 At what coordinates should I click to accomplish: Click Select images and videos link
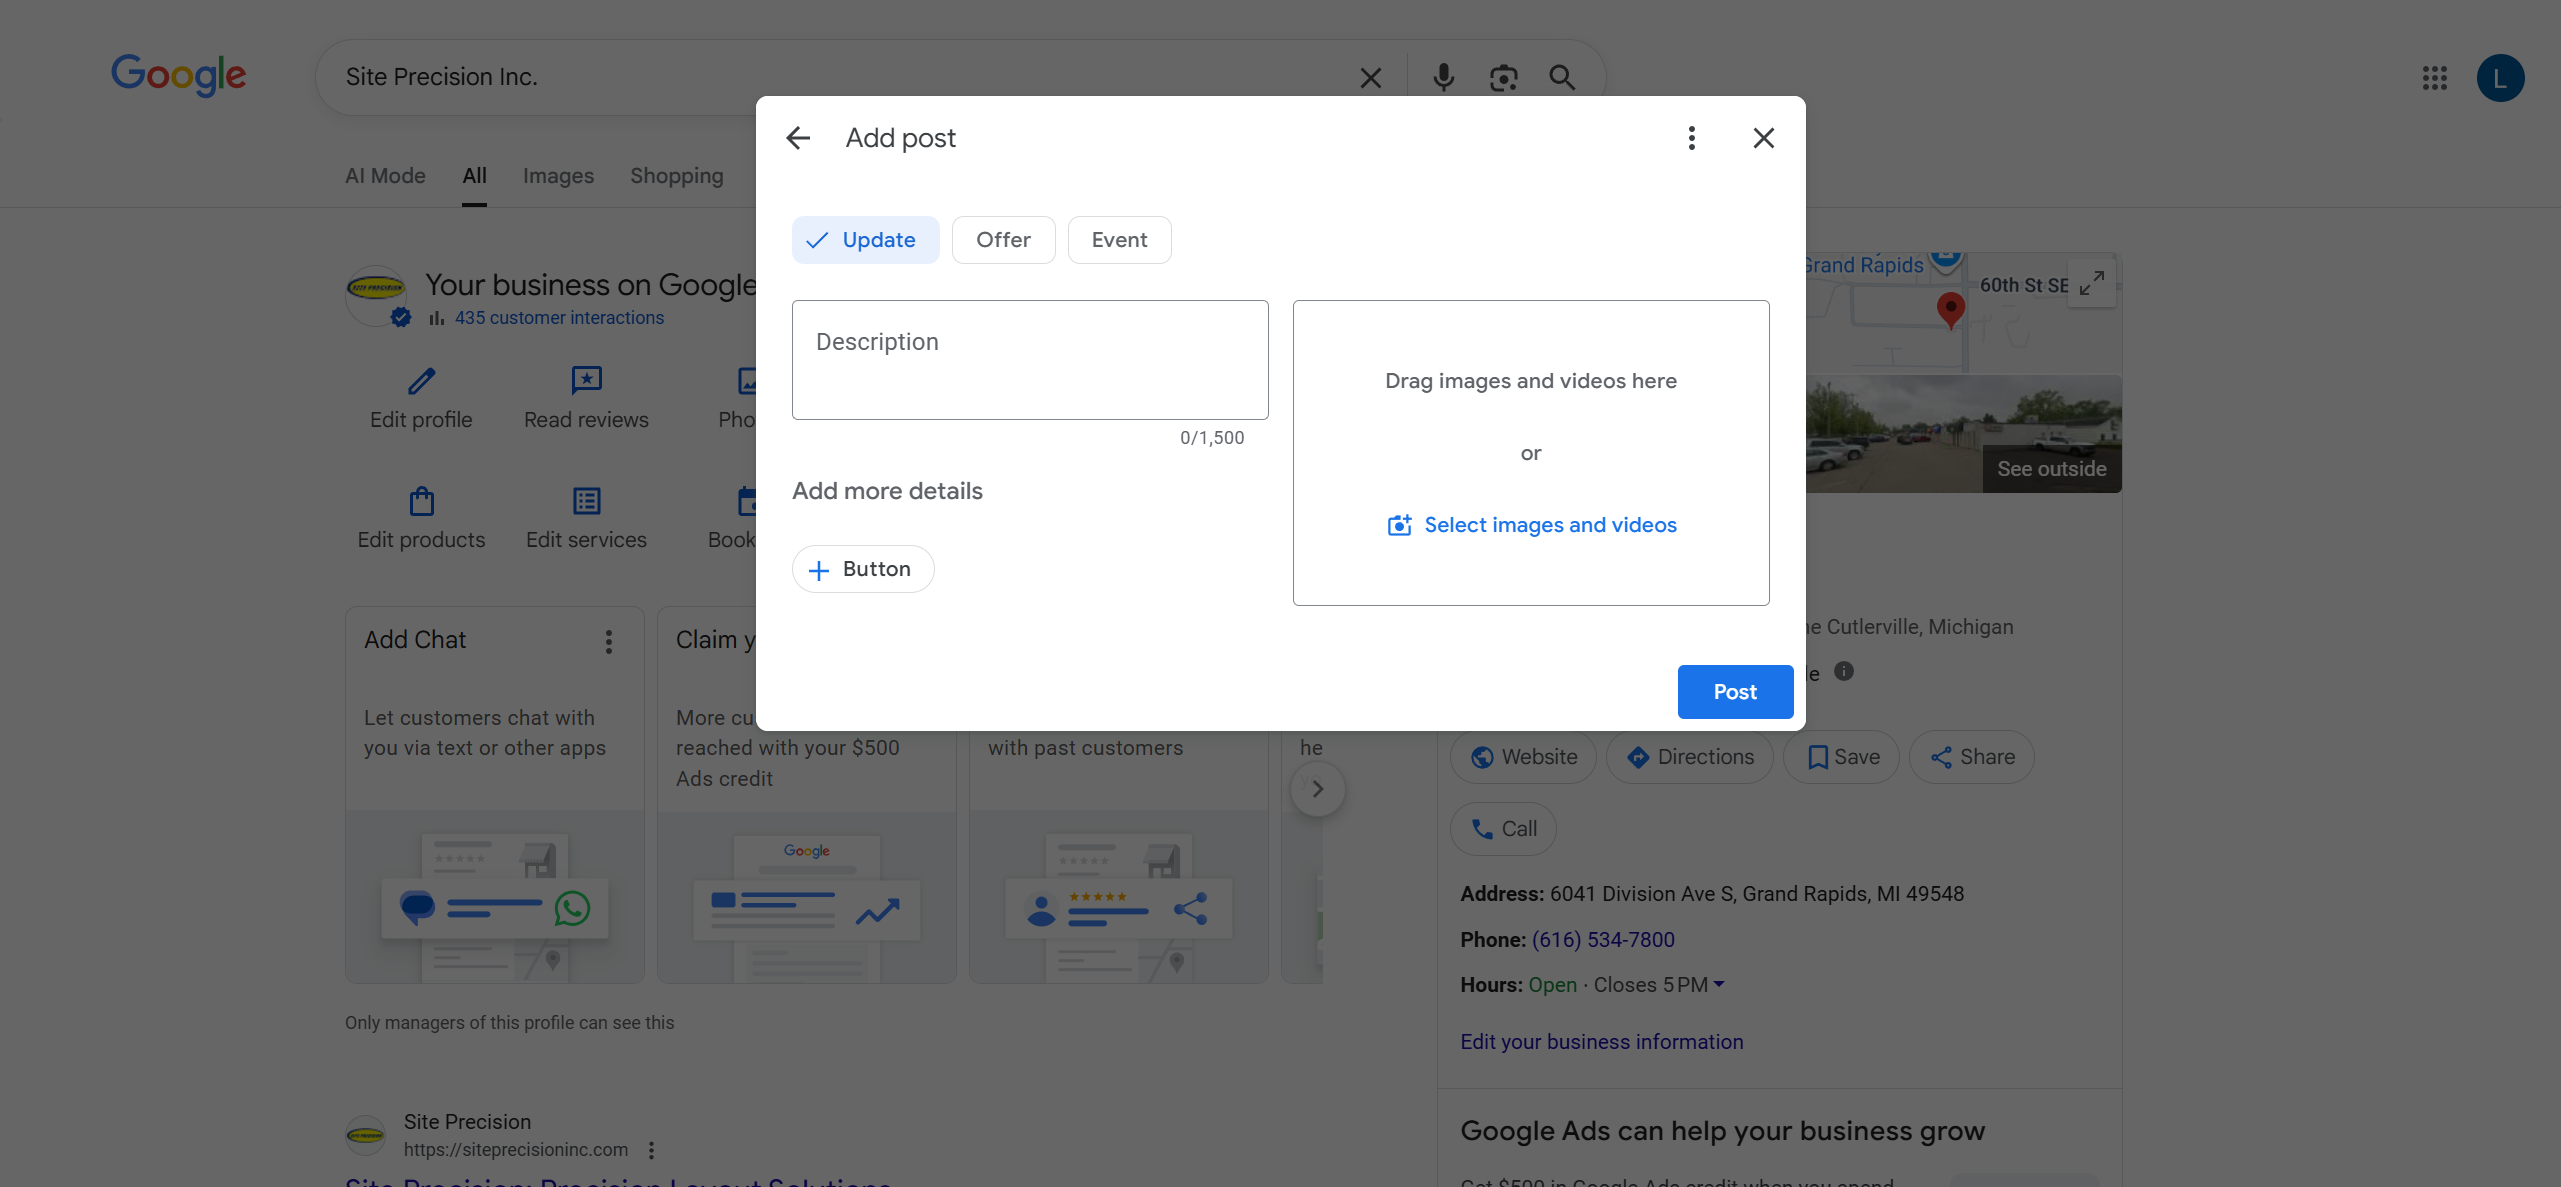[1532, 525]
